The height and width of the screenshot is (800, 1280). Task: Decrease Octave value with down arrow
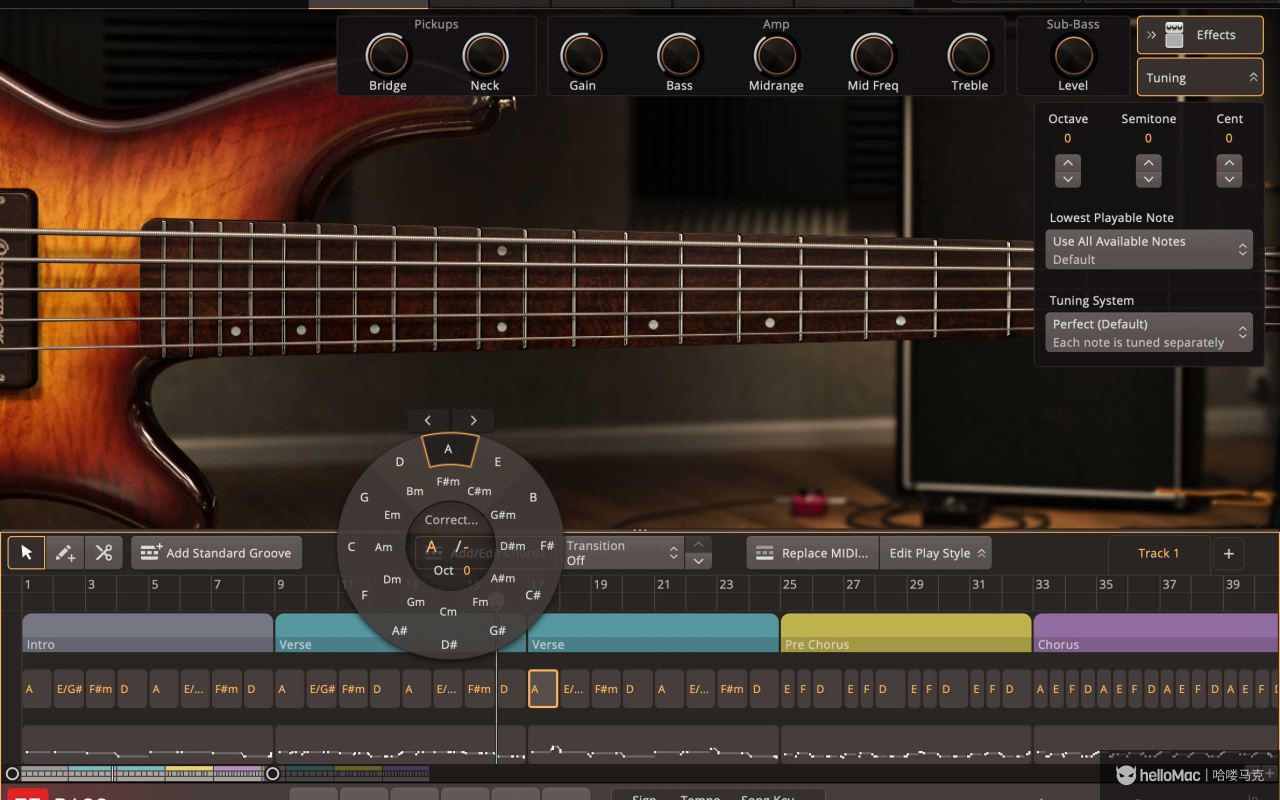tap(1068, 179)
